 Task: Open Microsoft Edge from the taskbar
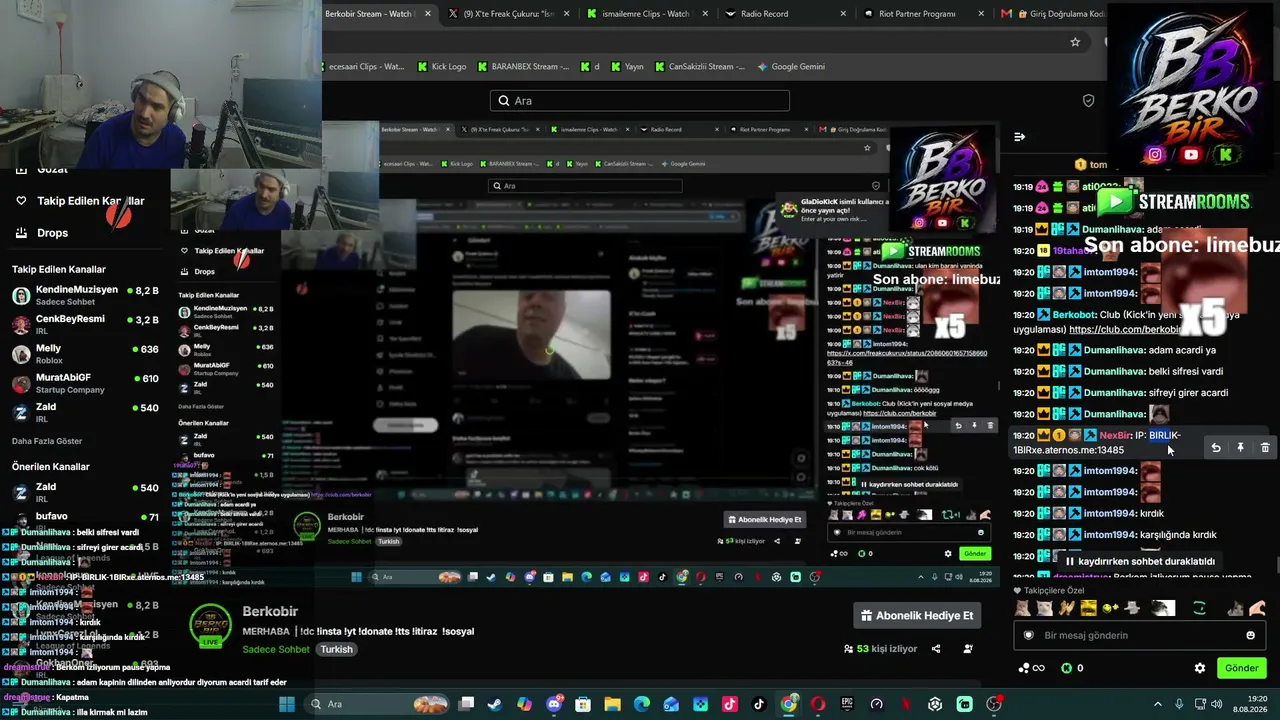click(642, 704)
